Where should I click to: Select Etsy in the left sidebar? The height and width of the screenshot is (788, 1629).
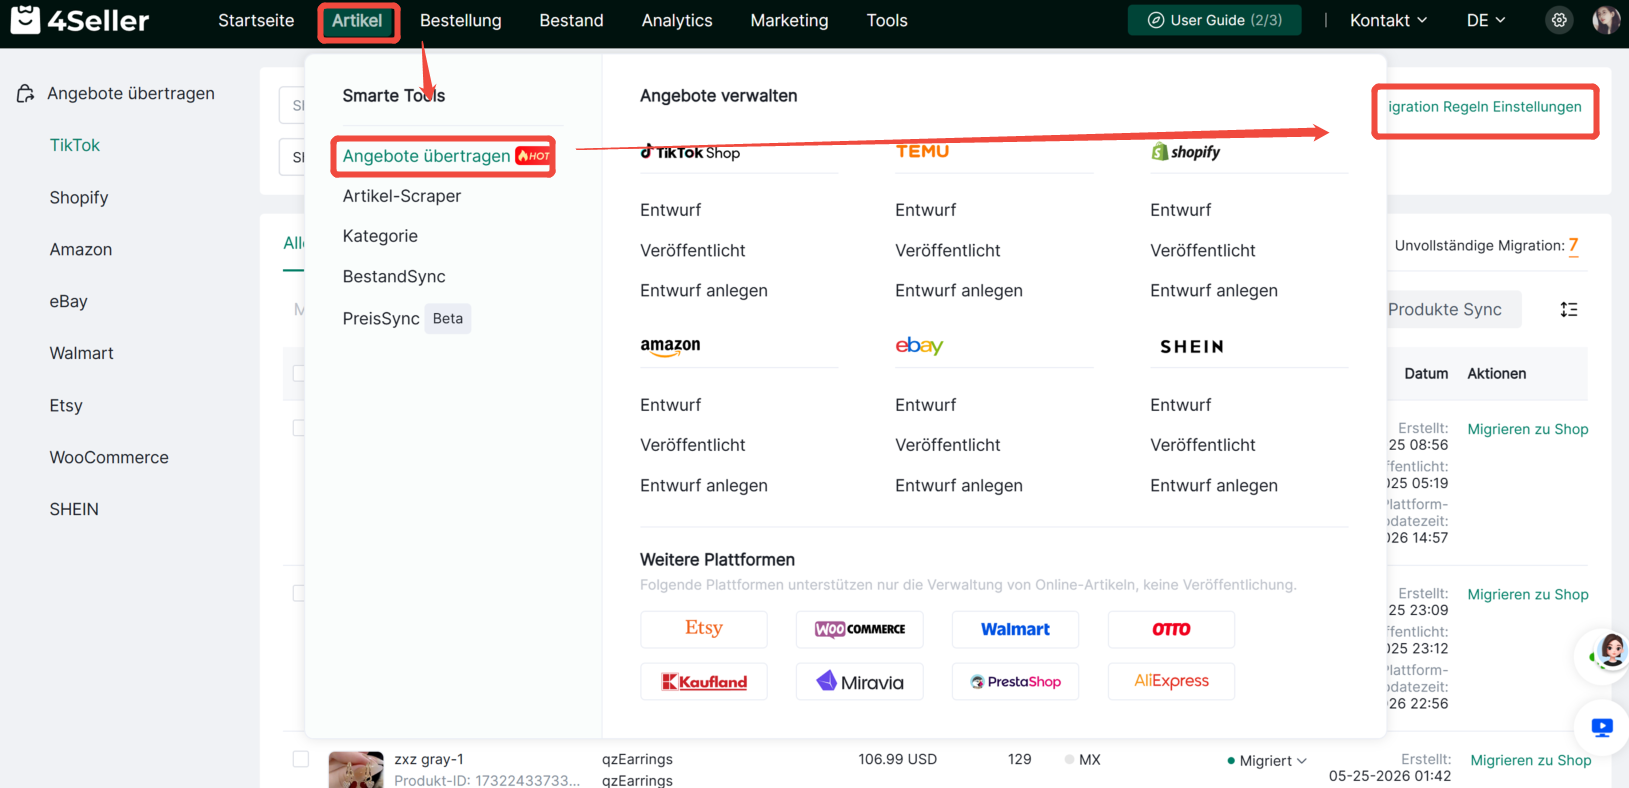(x=66, y=405)
